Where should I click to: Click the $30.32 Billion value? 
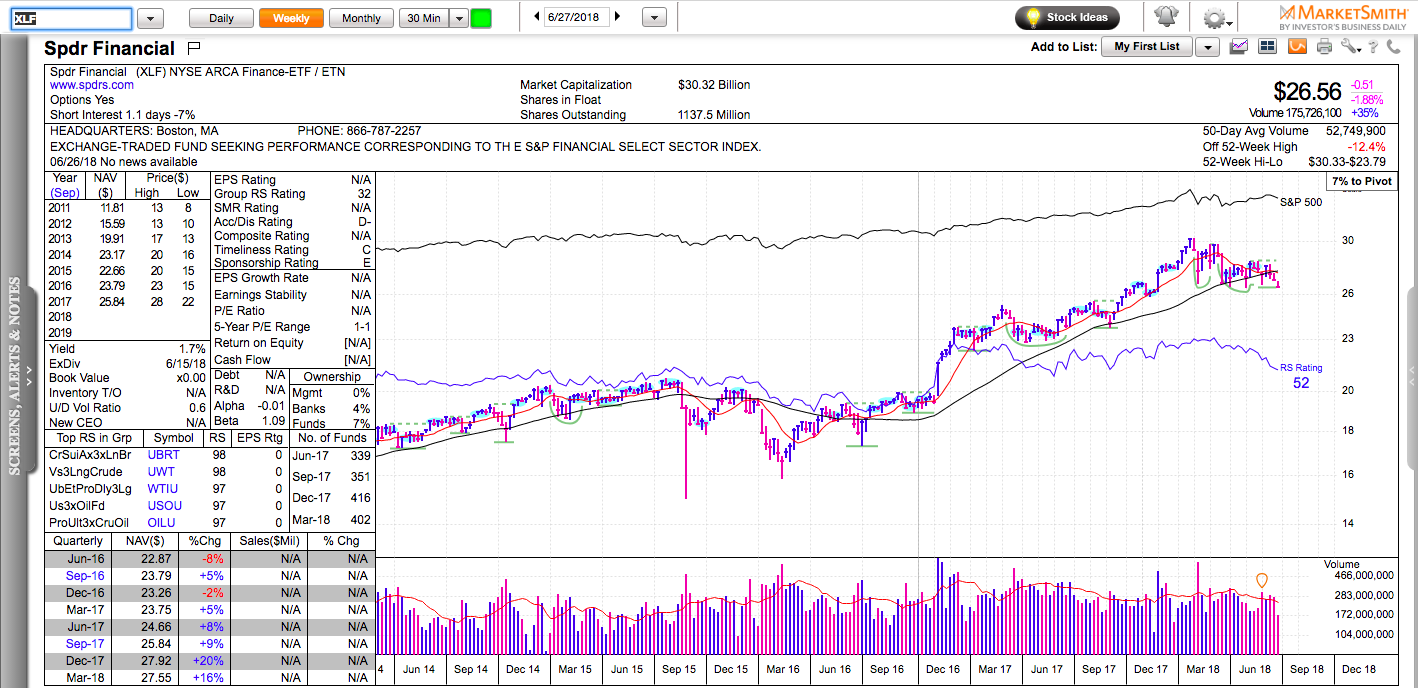pyautogui.click(x=714, y=85)
